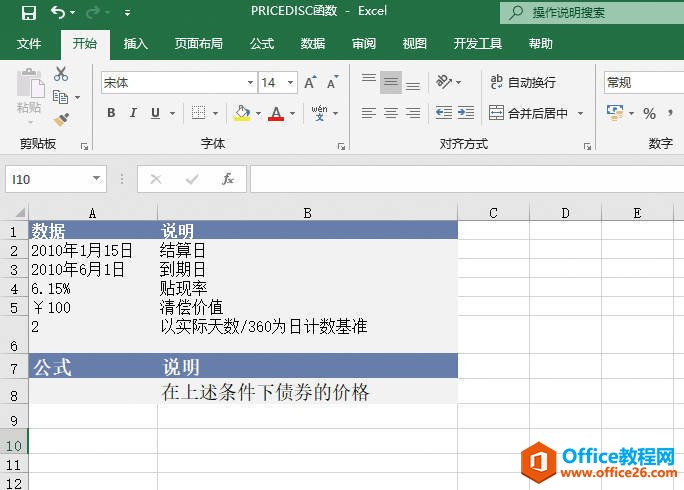Toggle underline formatting
The height and width of the screenshot is (490, 684).
[x=155, y=113]
